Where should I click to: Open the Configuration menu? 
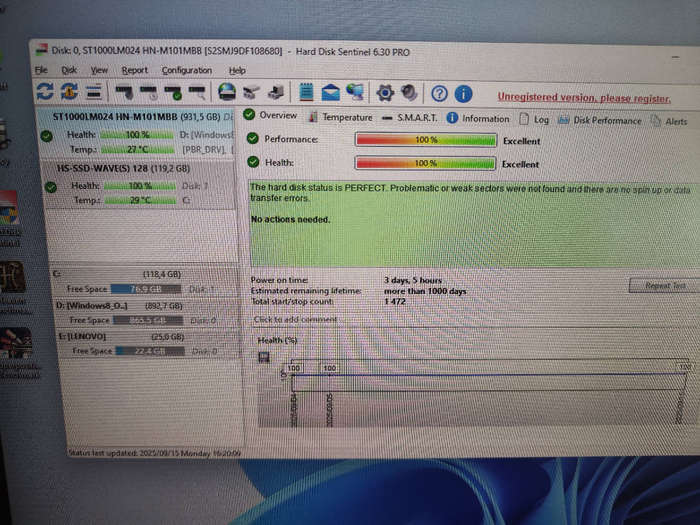pos(187,71)
